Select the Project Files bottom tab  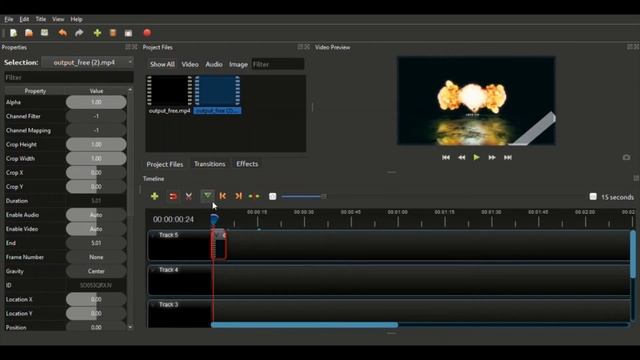point(164,164)
